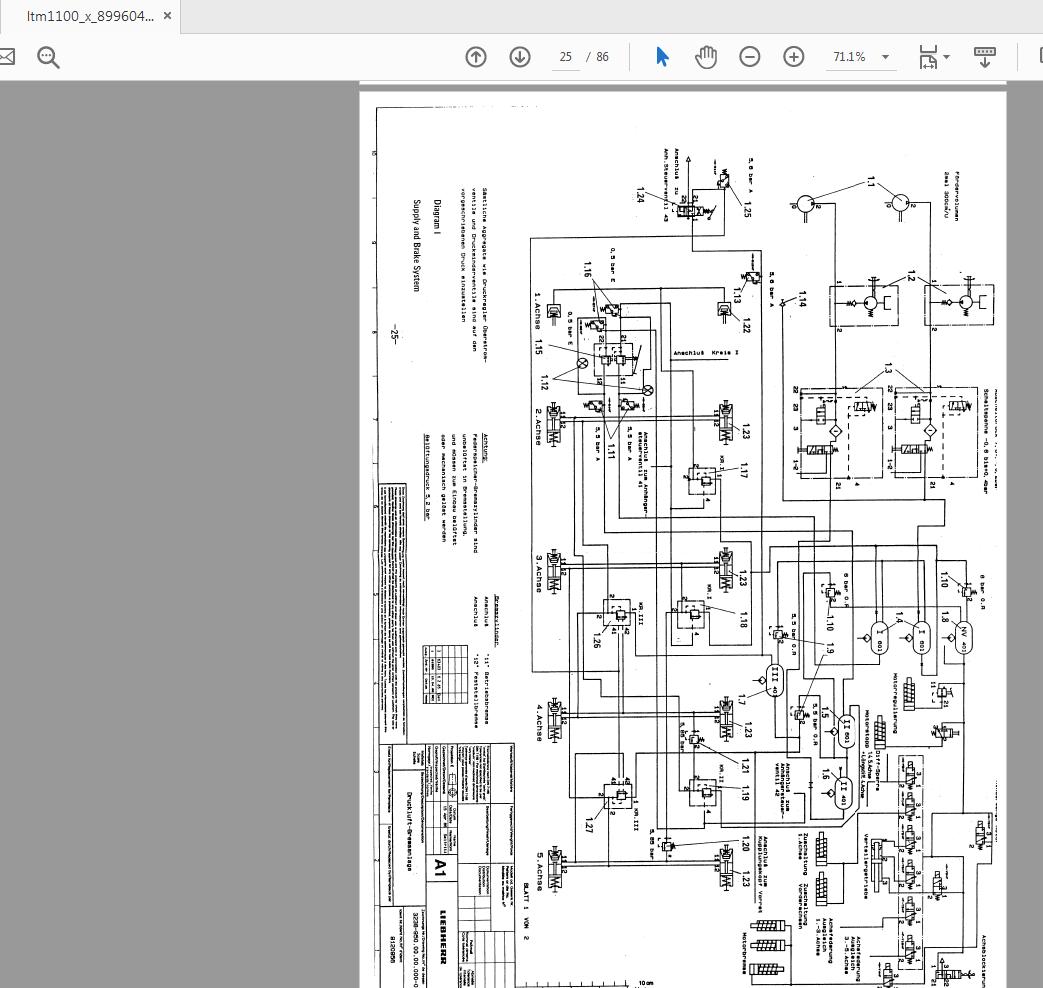Collapse the toolbar using the hide-toolbar icon
1043x988 pixels.
point(985,57)
